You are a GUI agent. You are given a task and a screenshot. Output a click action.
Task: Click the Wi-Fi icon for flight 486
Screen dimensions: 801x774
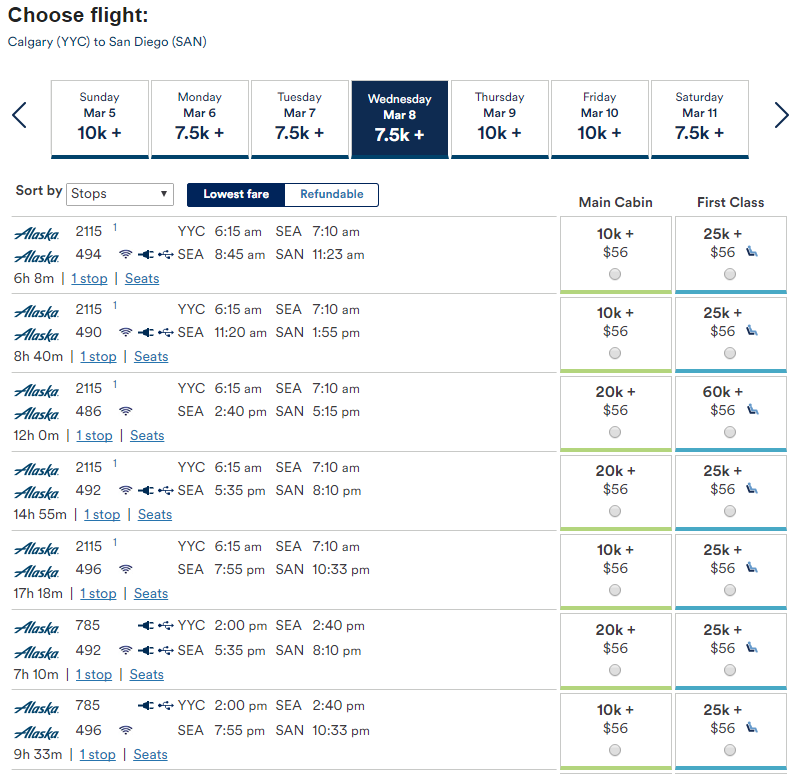pos(126,411)
